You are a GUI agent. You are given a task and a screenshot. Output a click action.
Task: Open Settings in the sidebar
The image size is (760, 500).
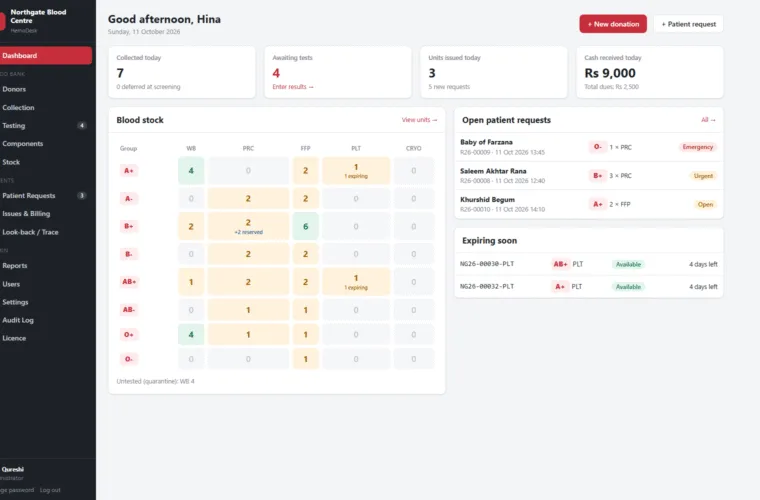[x=45, y=302]
